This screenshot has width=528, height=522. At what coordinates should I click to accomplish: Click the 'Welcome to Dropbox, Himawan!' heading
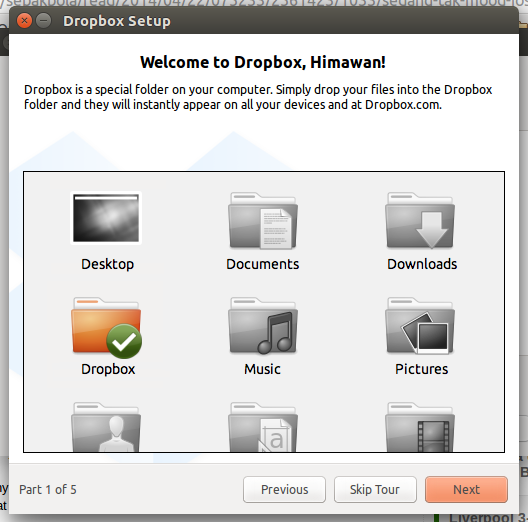pyautogui.click(x=263, y=62)
